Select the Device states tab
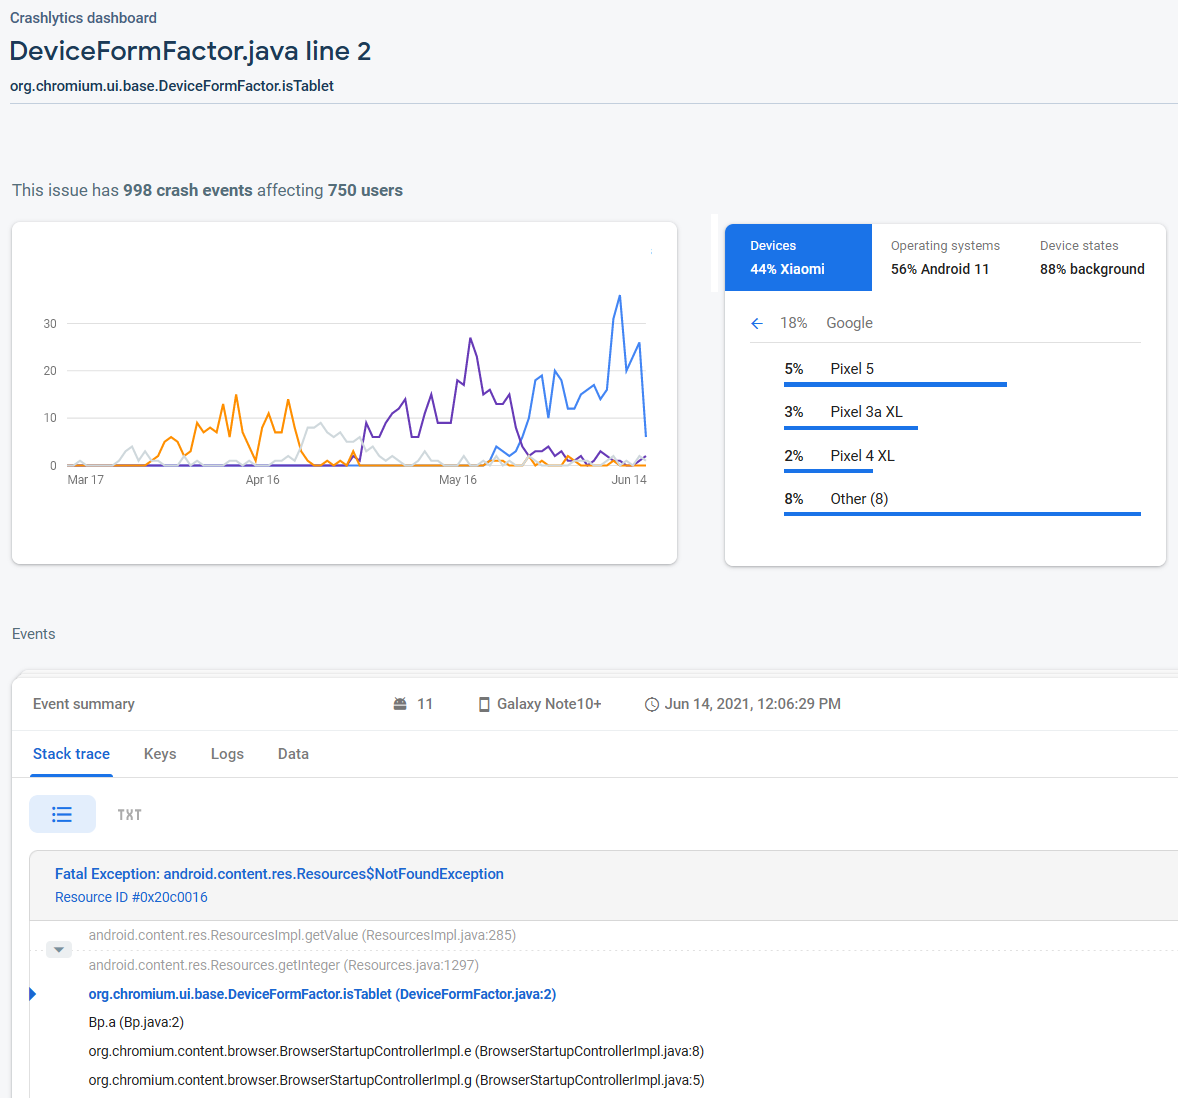 pyautogui.click(x=1091, y=258)
